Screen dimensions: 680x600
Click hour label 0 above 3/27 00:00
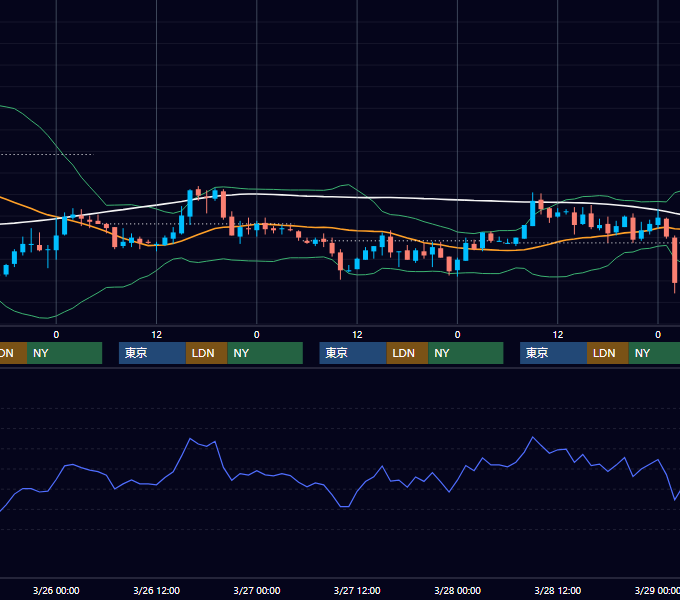point(257,335)
